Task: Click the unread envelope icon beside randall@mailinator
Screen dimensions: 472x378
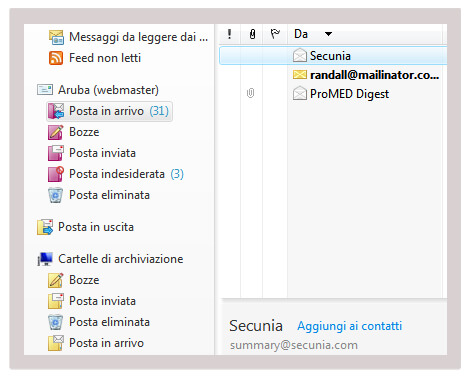Action: pos(300,74)
